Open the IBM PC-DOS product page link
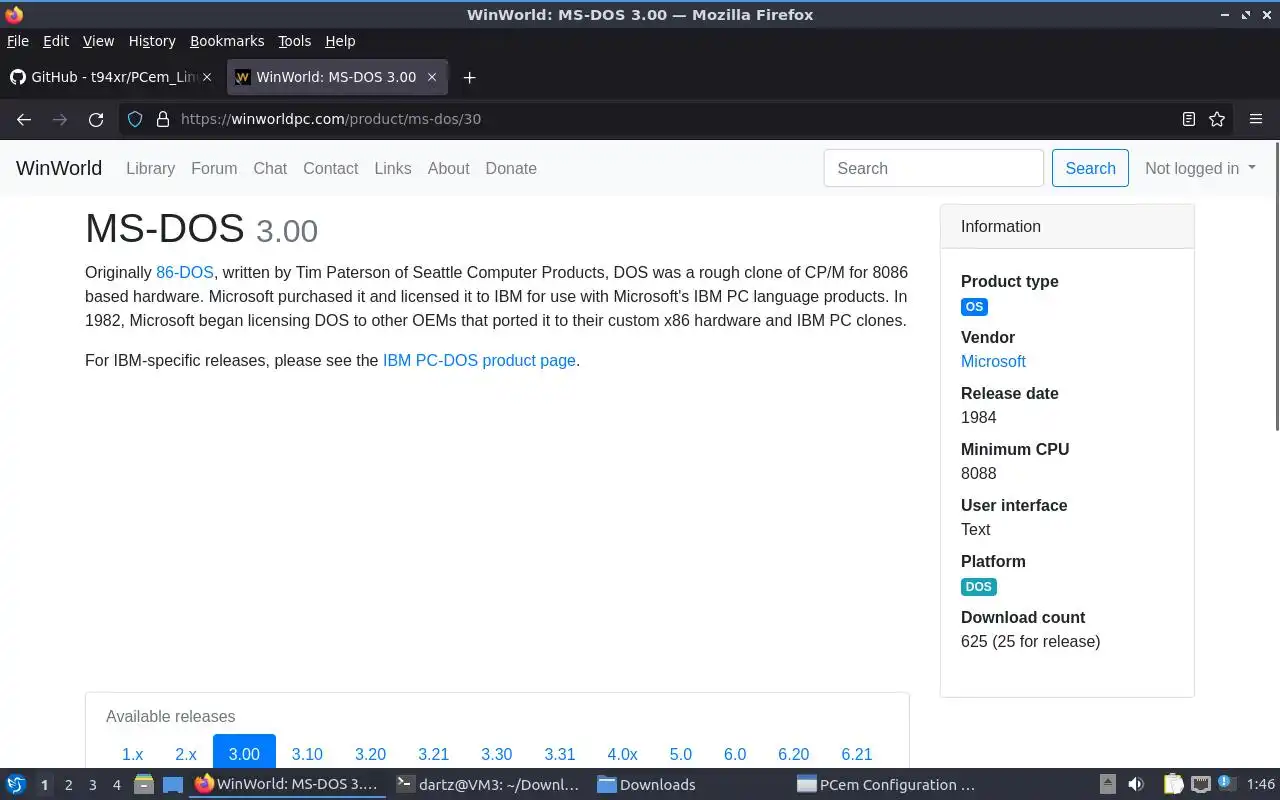Screen dimensions: 1280x800 [479, 360]
